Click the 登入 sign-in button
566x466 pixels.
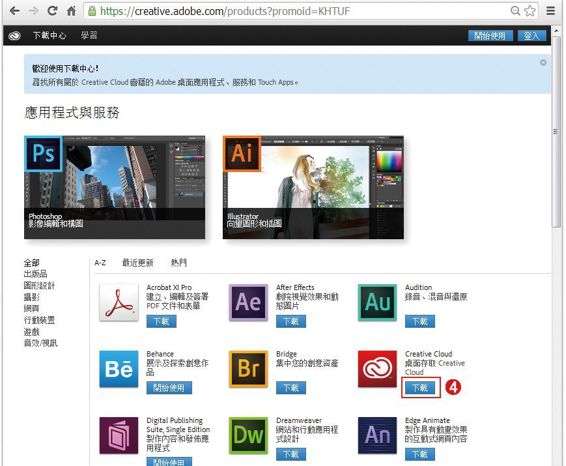point(531,36)
